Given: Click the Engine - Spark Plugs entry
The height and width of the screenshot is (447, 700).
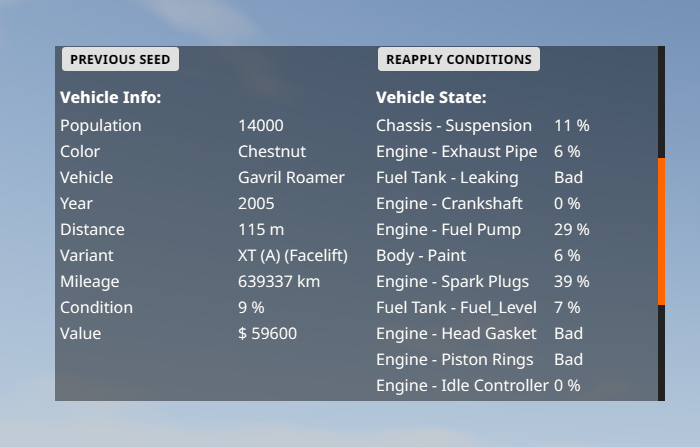Looking at the screenshot, I should pyautogui.click(x=452, y=282).
